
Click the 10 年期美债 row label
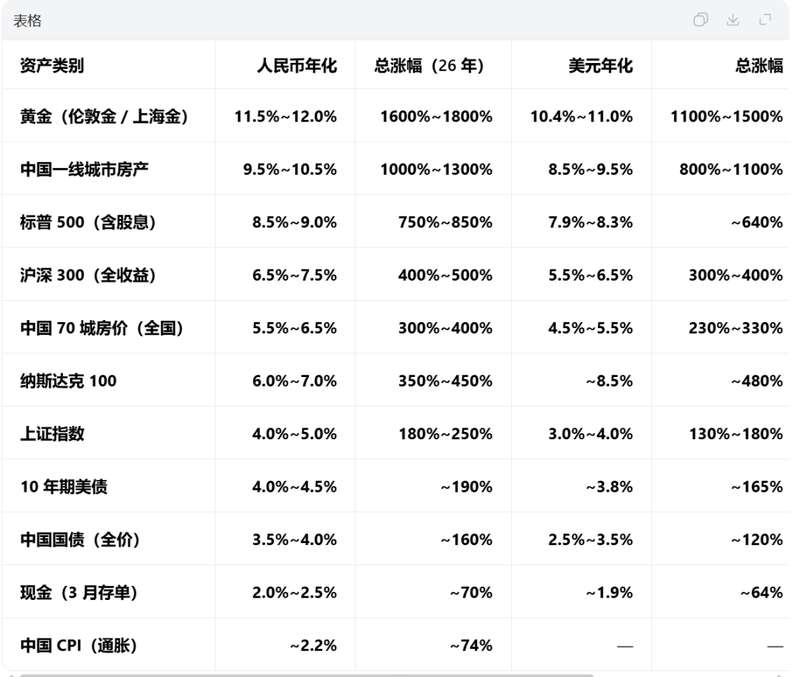pyautogui.click(x=60, y=487)
